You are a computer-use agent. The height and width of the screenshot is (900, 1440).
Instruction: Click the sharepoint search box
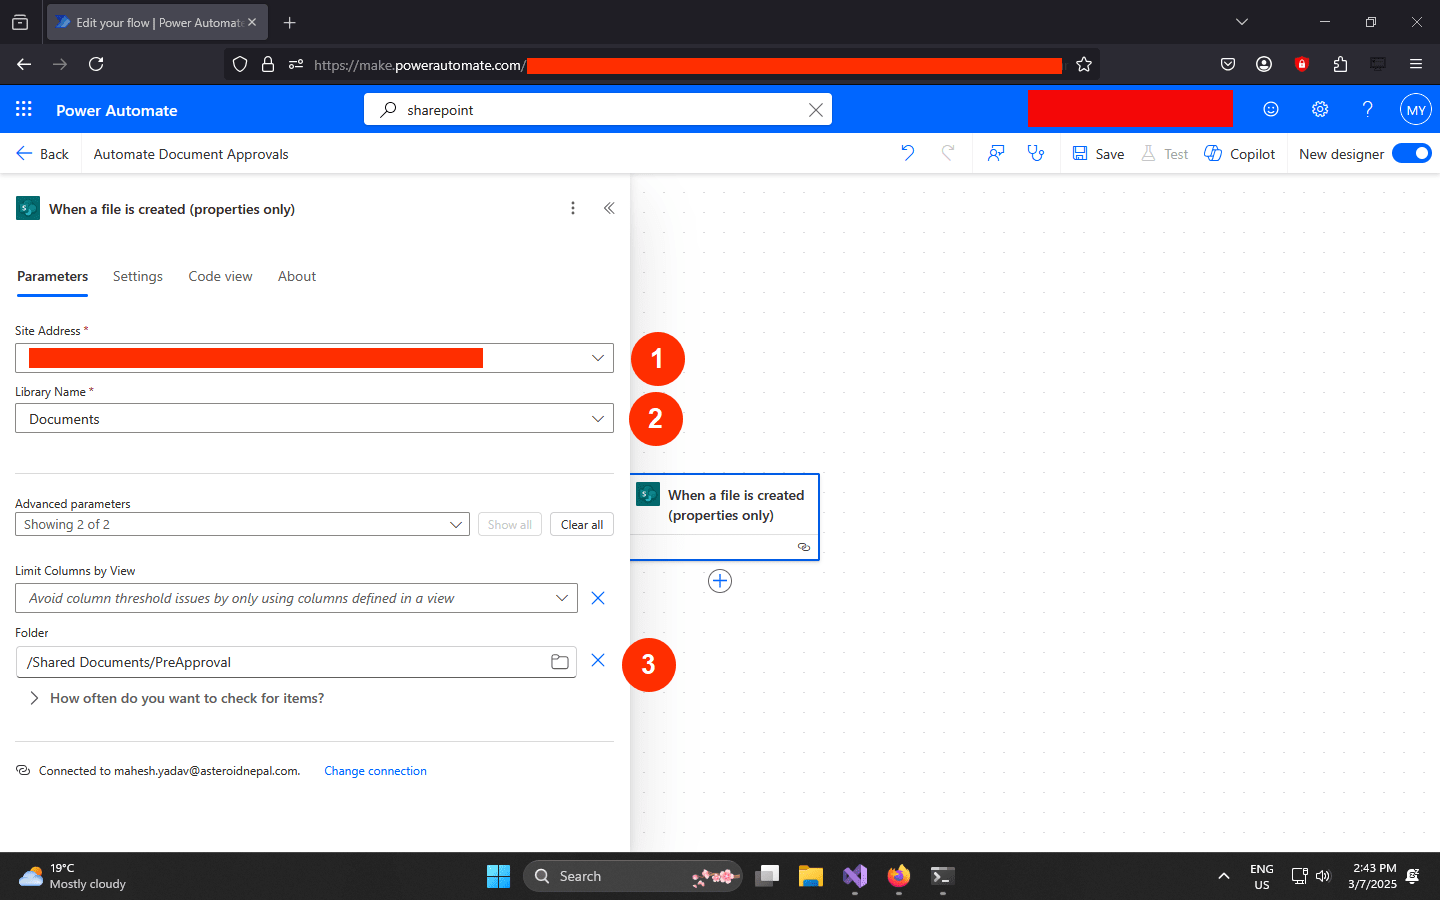click(x=598, y=110)
